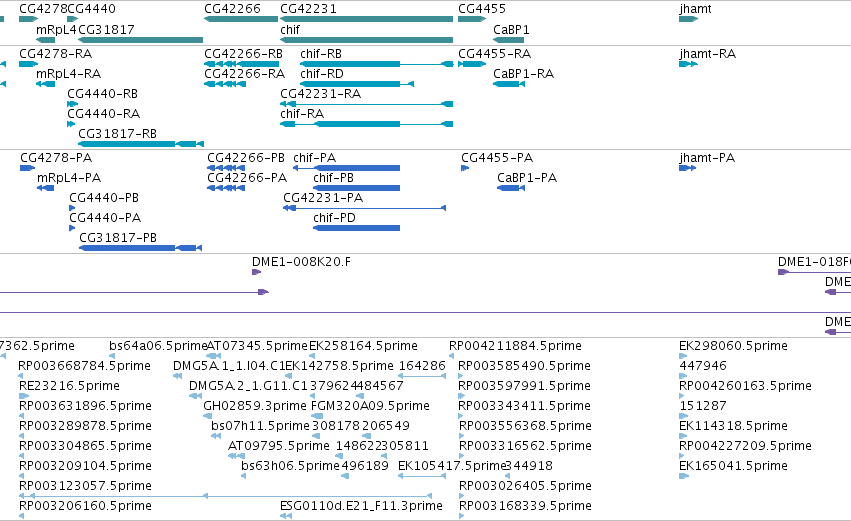This screenshot has width=851, height=521.
Task: Click the CG4455-PA protein label
Action: (x=497, y=158)
